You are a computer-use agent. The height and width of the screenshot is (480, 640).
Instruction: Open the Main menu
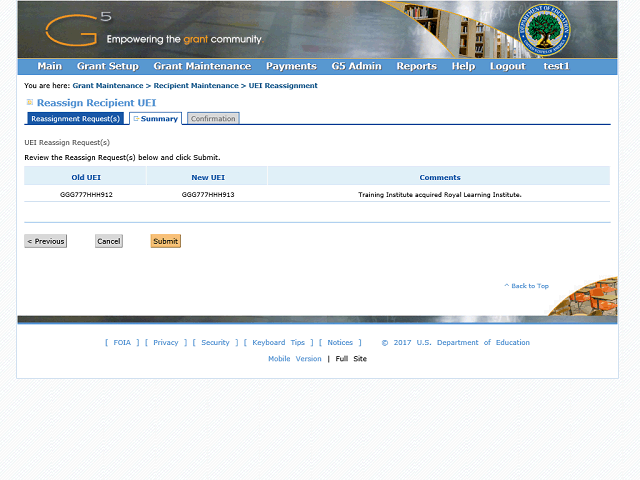point(49,66)
